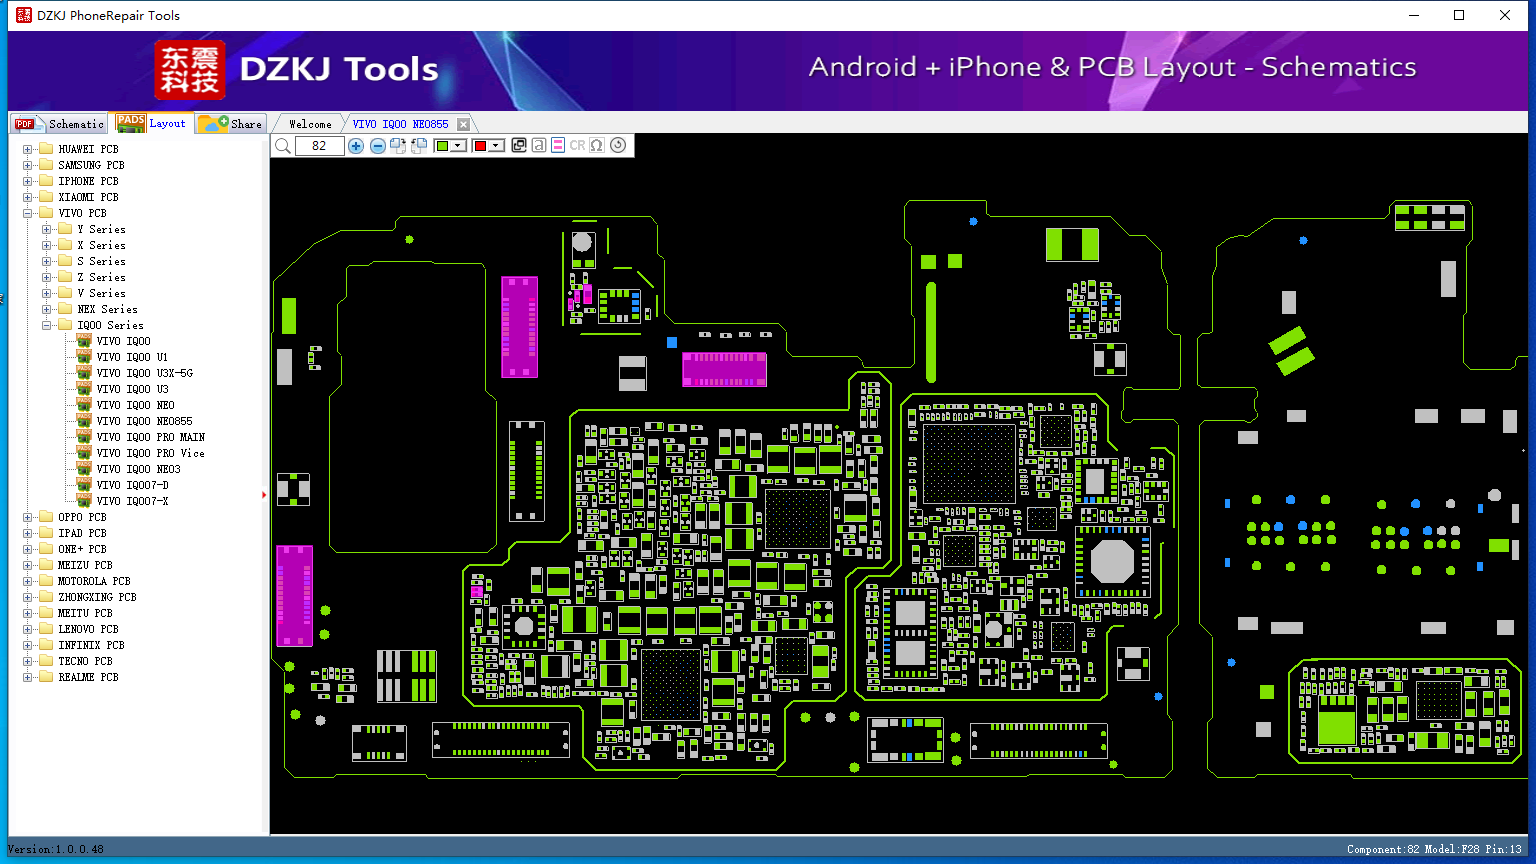Click the MEIZU PCB folder icon
The height and width of the screenshot is (864, 1536).
(45, 565)
